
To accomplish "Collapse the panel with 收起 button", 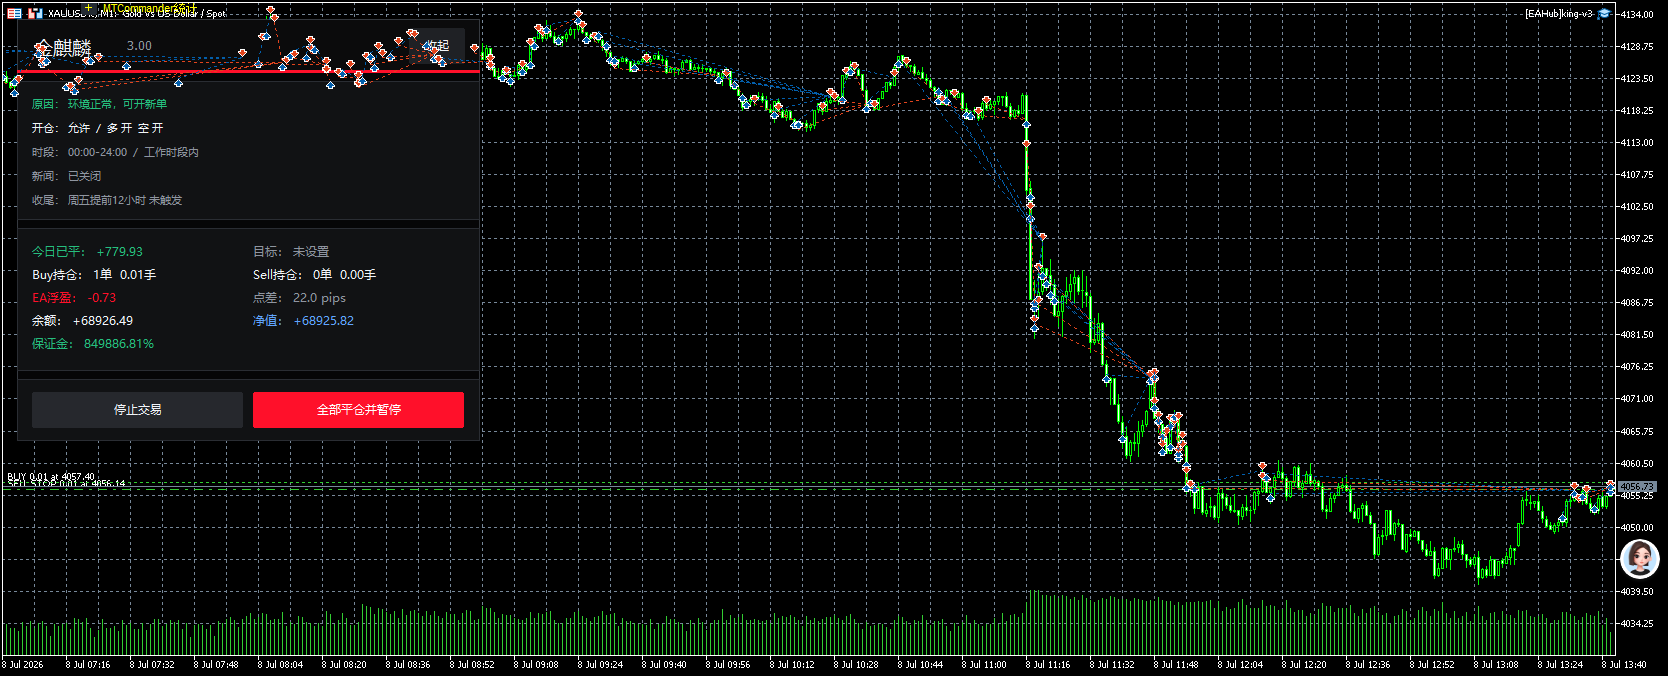I will point(437,46).
